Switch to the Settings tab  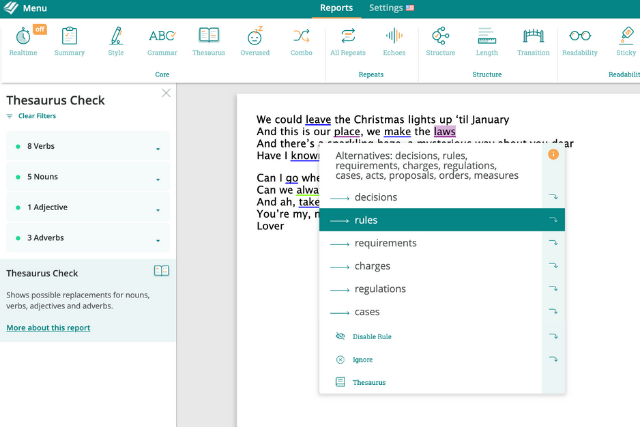click(x=386, y=8)
